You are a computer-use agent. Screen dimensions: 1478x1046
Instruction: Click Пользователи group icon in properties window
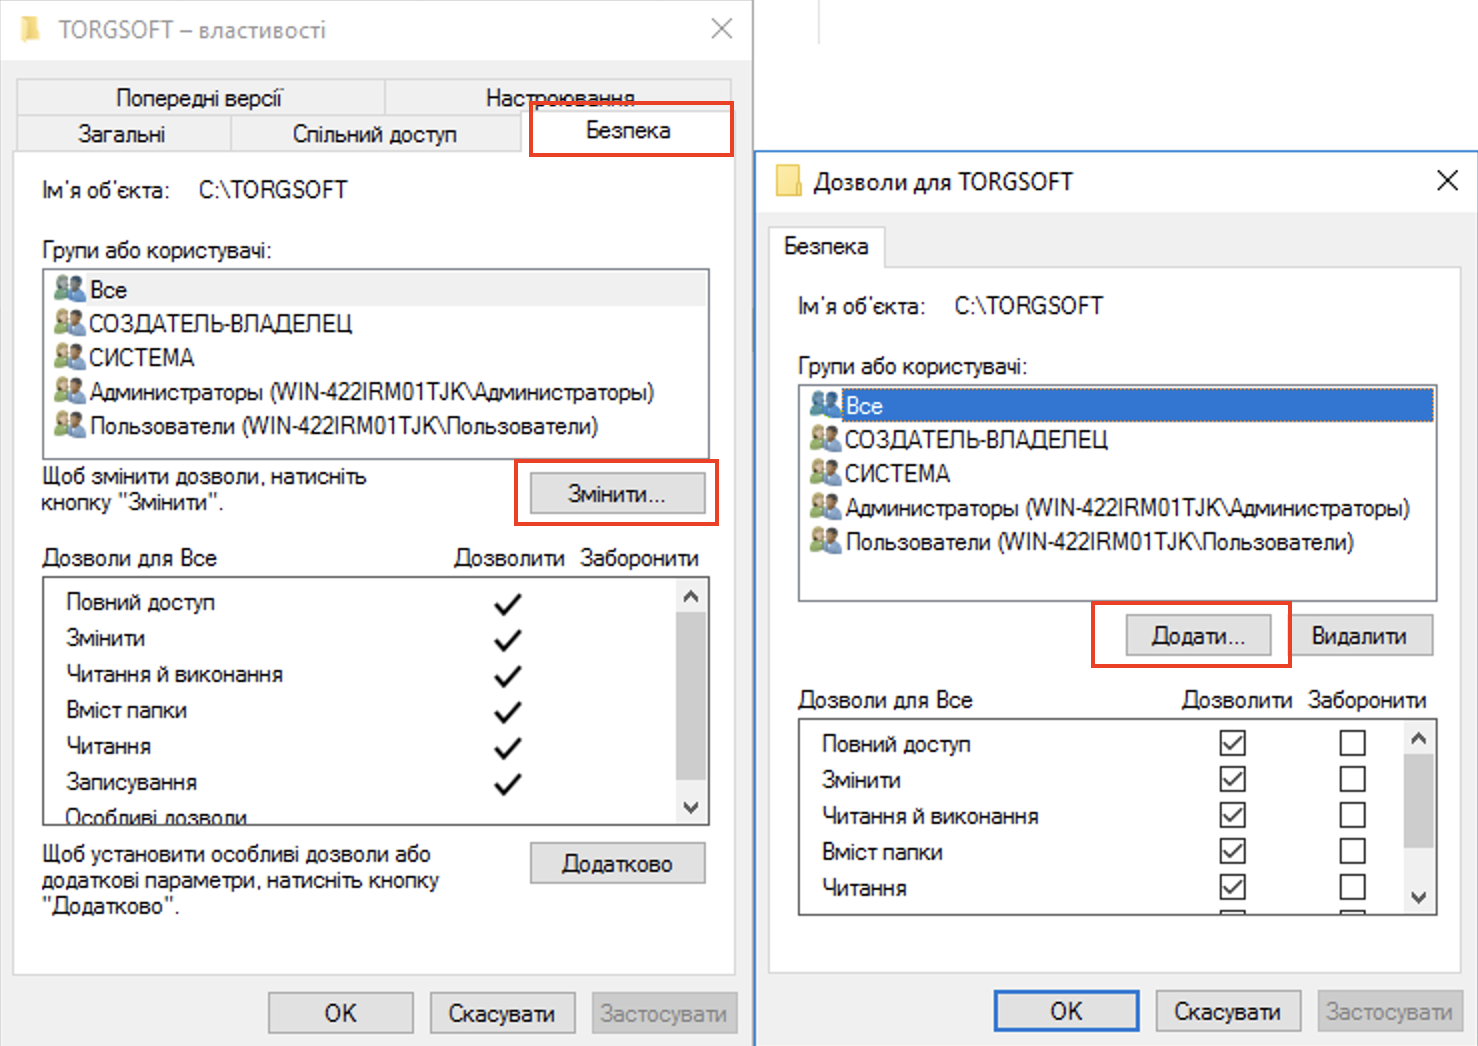pos(69,425)
